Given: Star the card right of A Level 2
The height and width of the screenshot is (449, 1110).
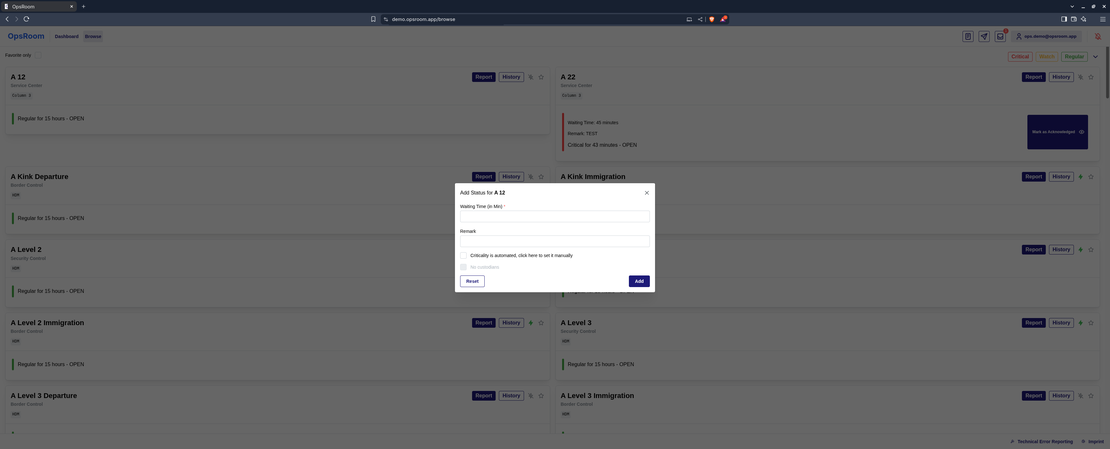Looking at the screenshot, I should click(x=1091, y=249).
